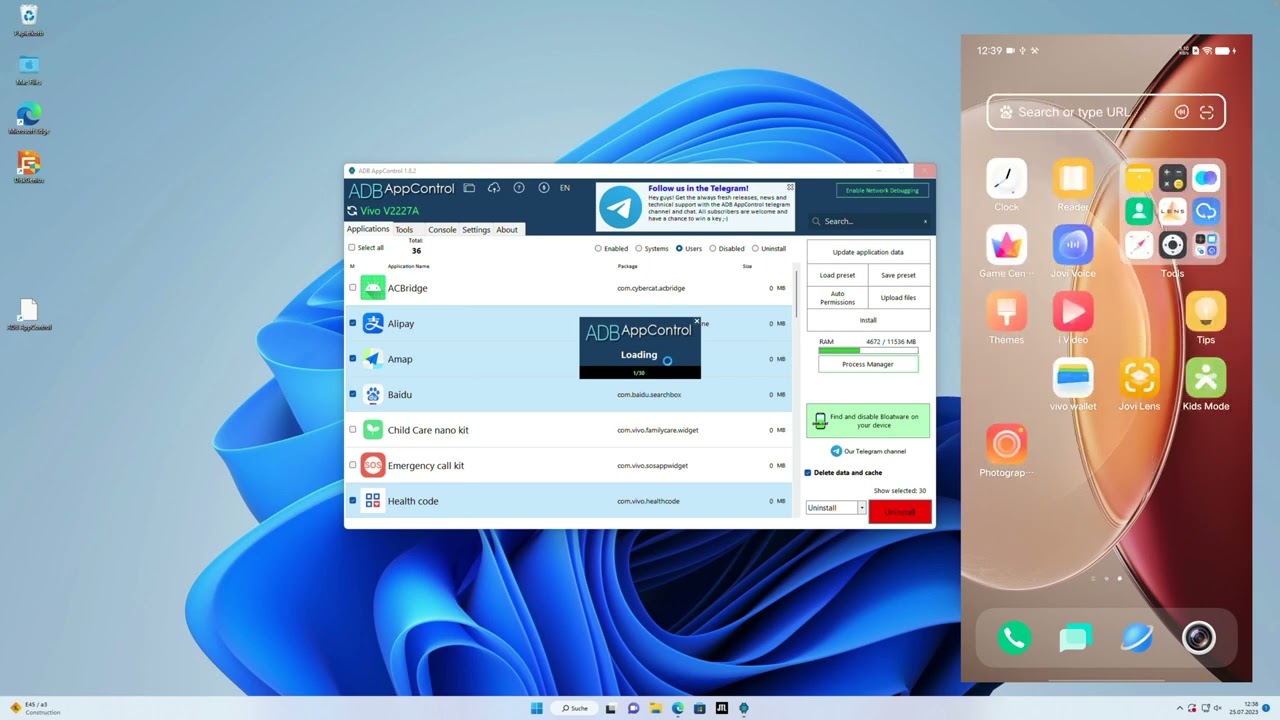The width and height of the screenshot is (1280, 720).
Task: Select the Users filter radio button
Action: (679, 248)
